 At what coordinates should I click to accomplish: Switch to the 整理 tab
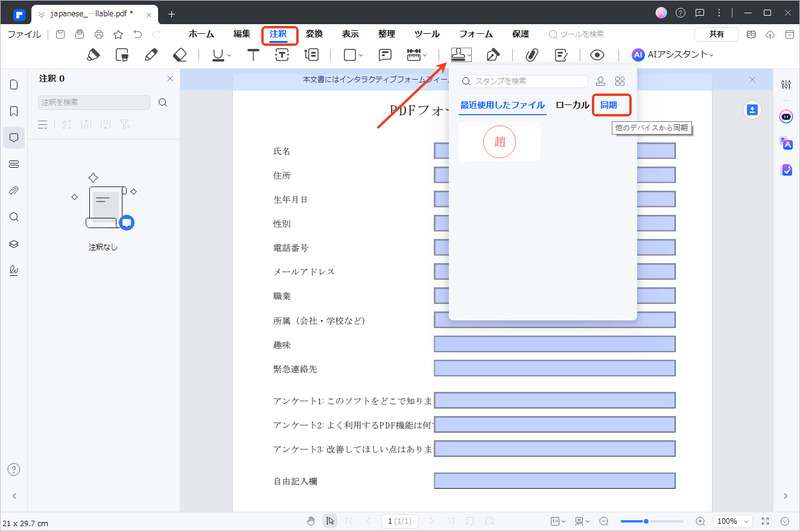387,34
